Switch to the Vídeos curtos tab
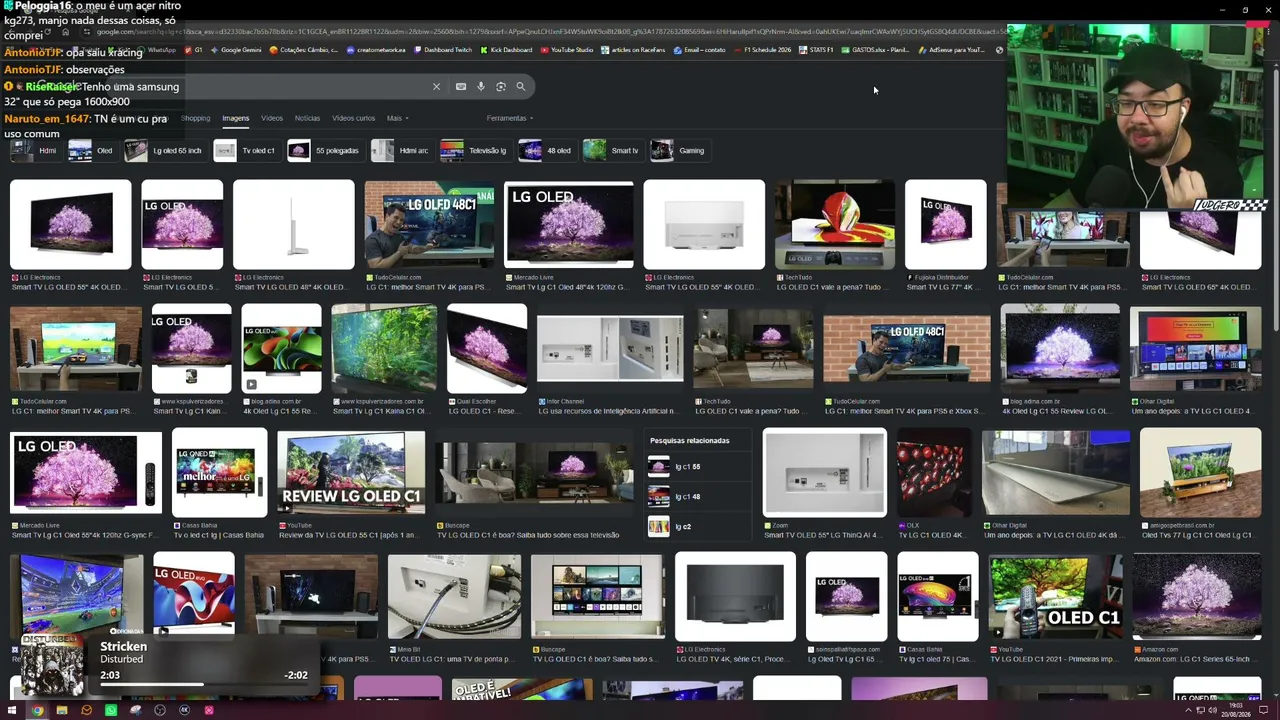This screenshot has height=720, width=1280. click(x=353, y=118)
